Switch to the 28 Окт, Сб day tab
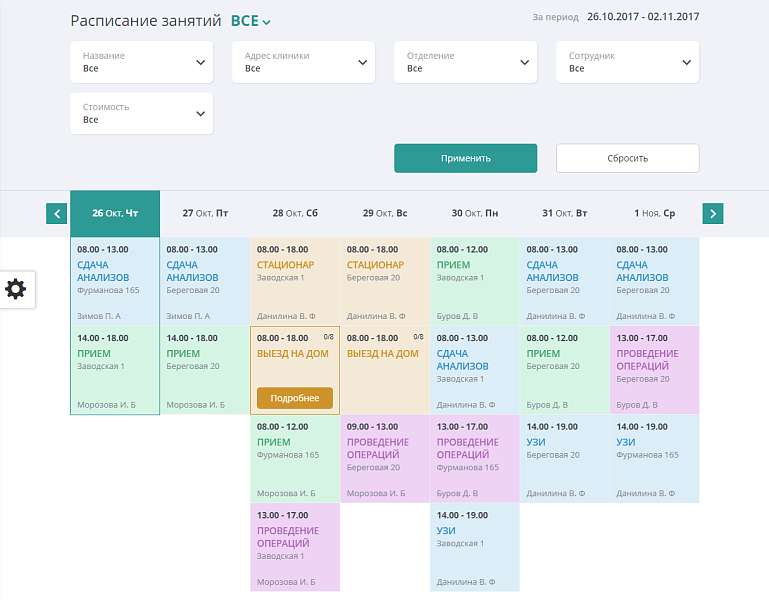Viewport: 769px width, 600px height. (x=295, y=213)
